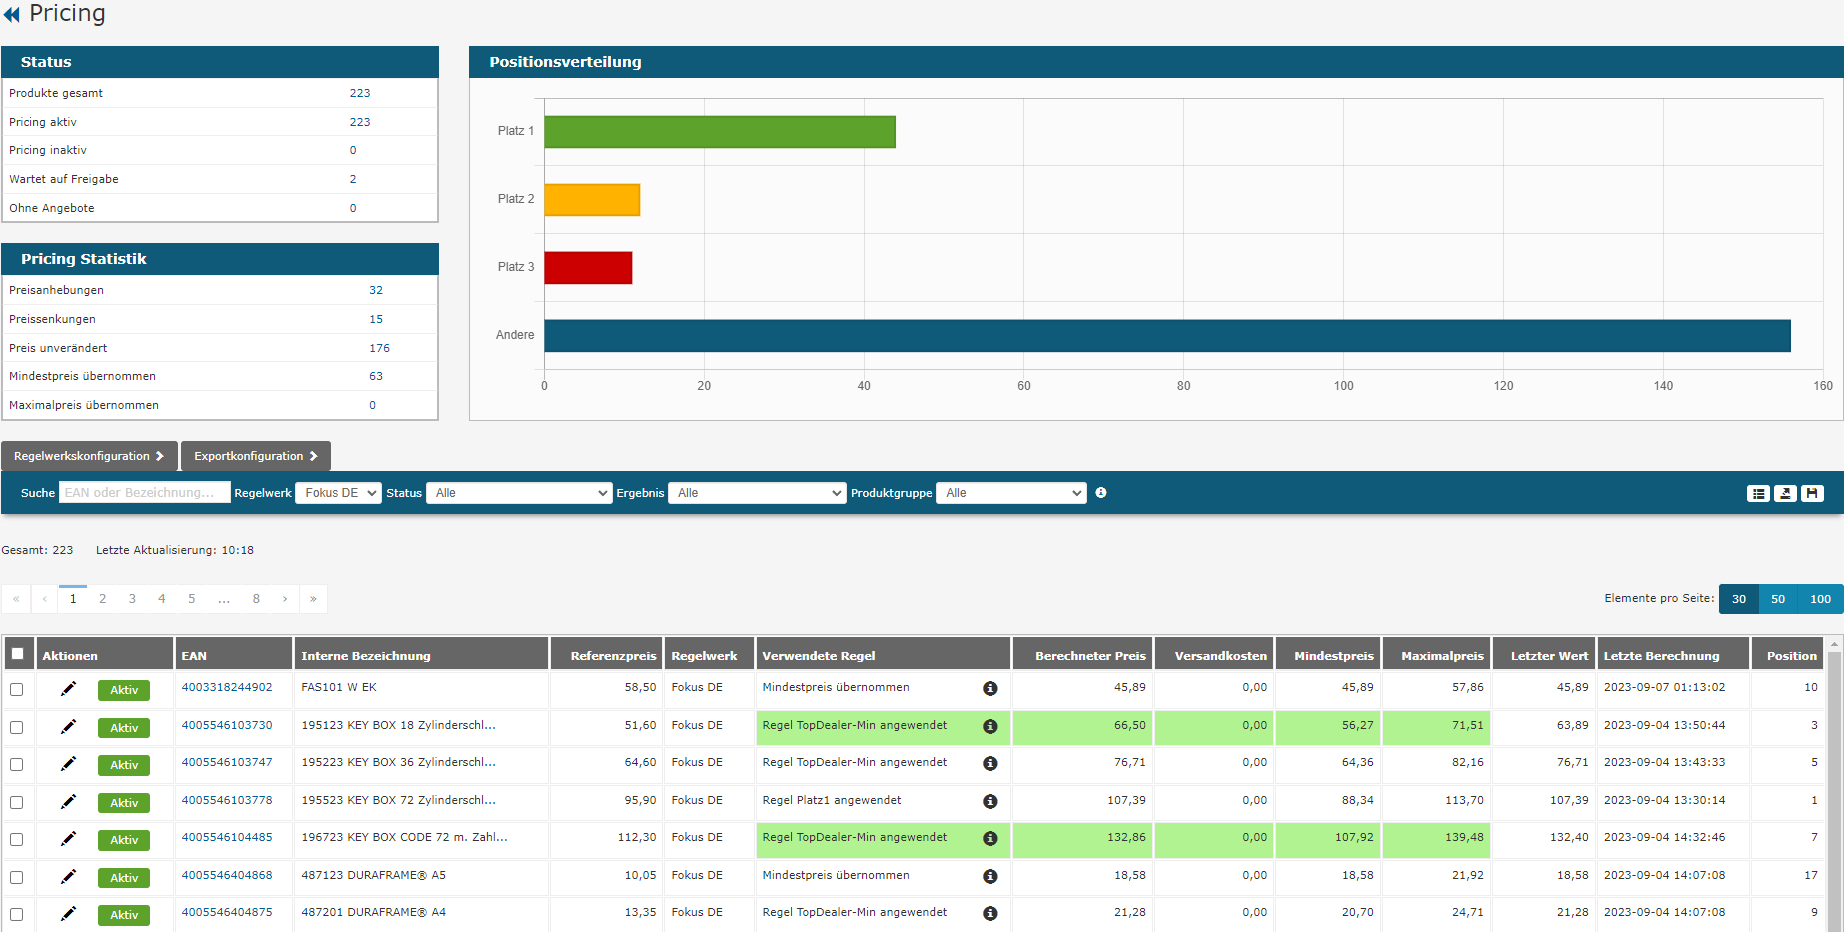This screenshot has height=932, width=1844.
Task: Open the Ergebnis filter dropdown
Action: [x=757, y=493]
